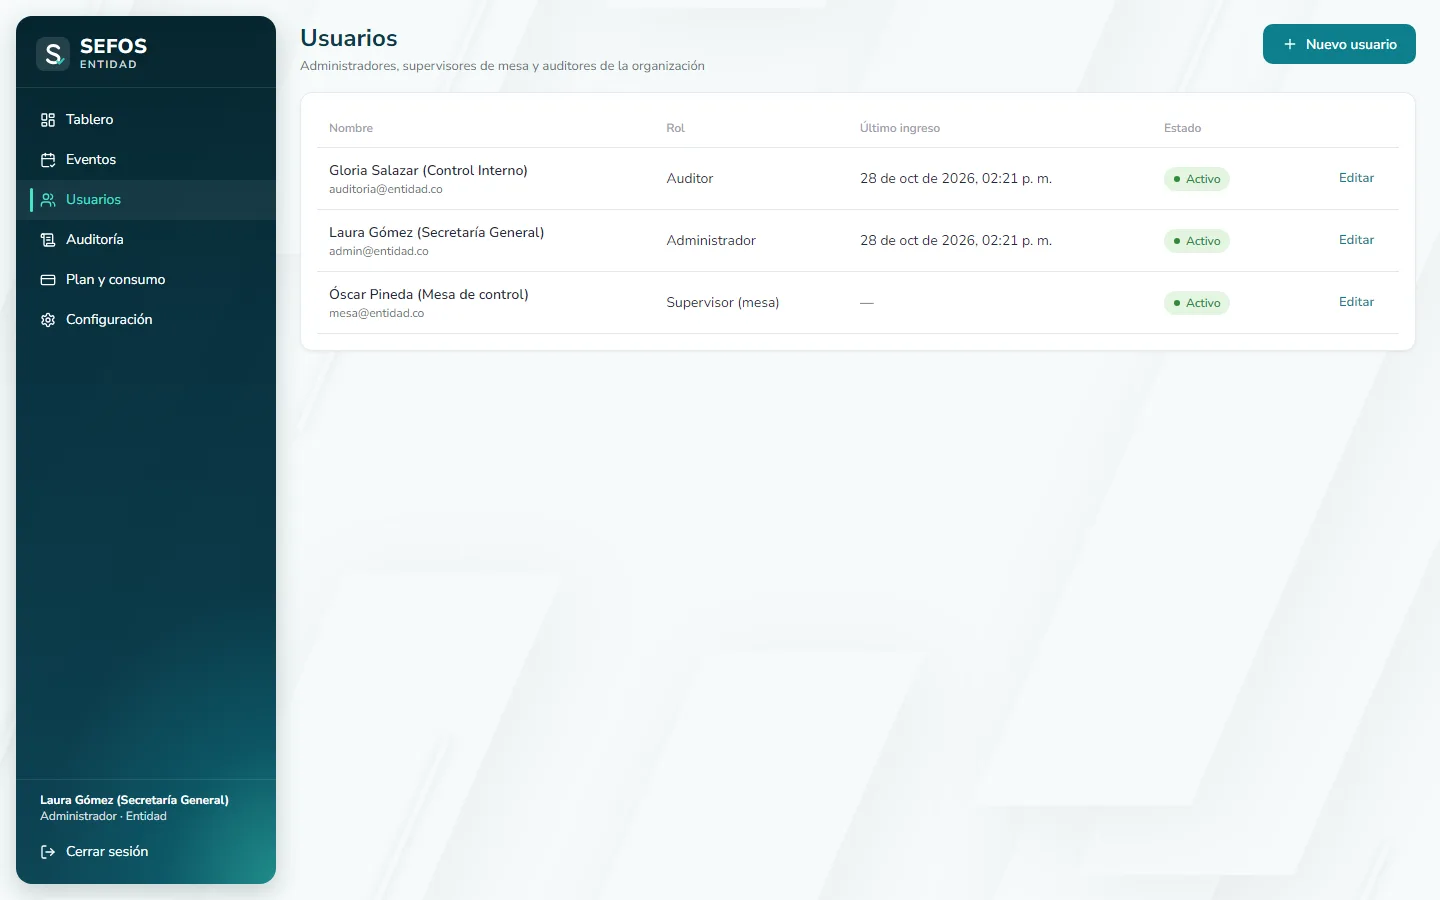Edit Óscar Pineda's user record

click(x=1356, y=302)
